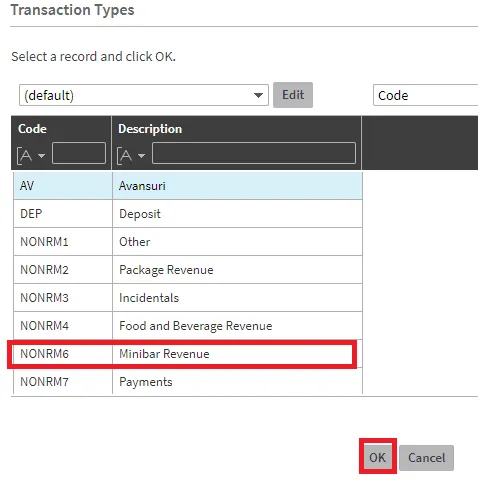Viewport: 482px width, 487px height.
Task: Select the Deposit description cell
Action: coord(237,214)
